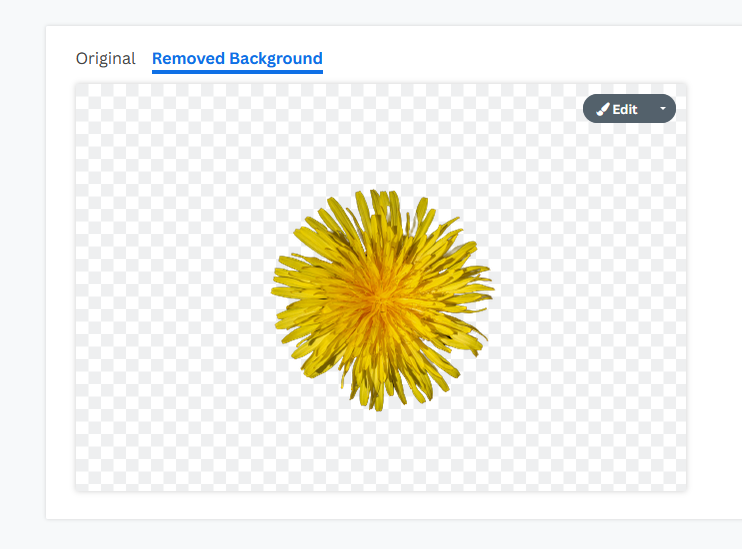This screenshot has width=742, height=549.
Task: Click the checkerboard above the dandelion
Action: (379, 137)
